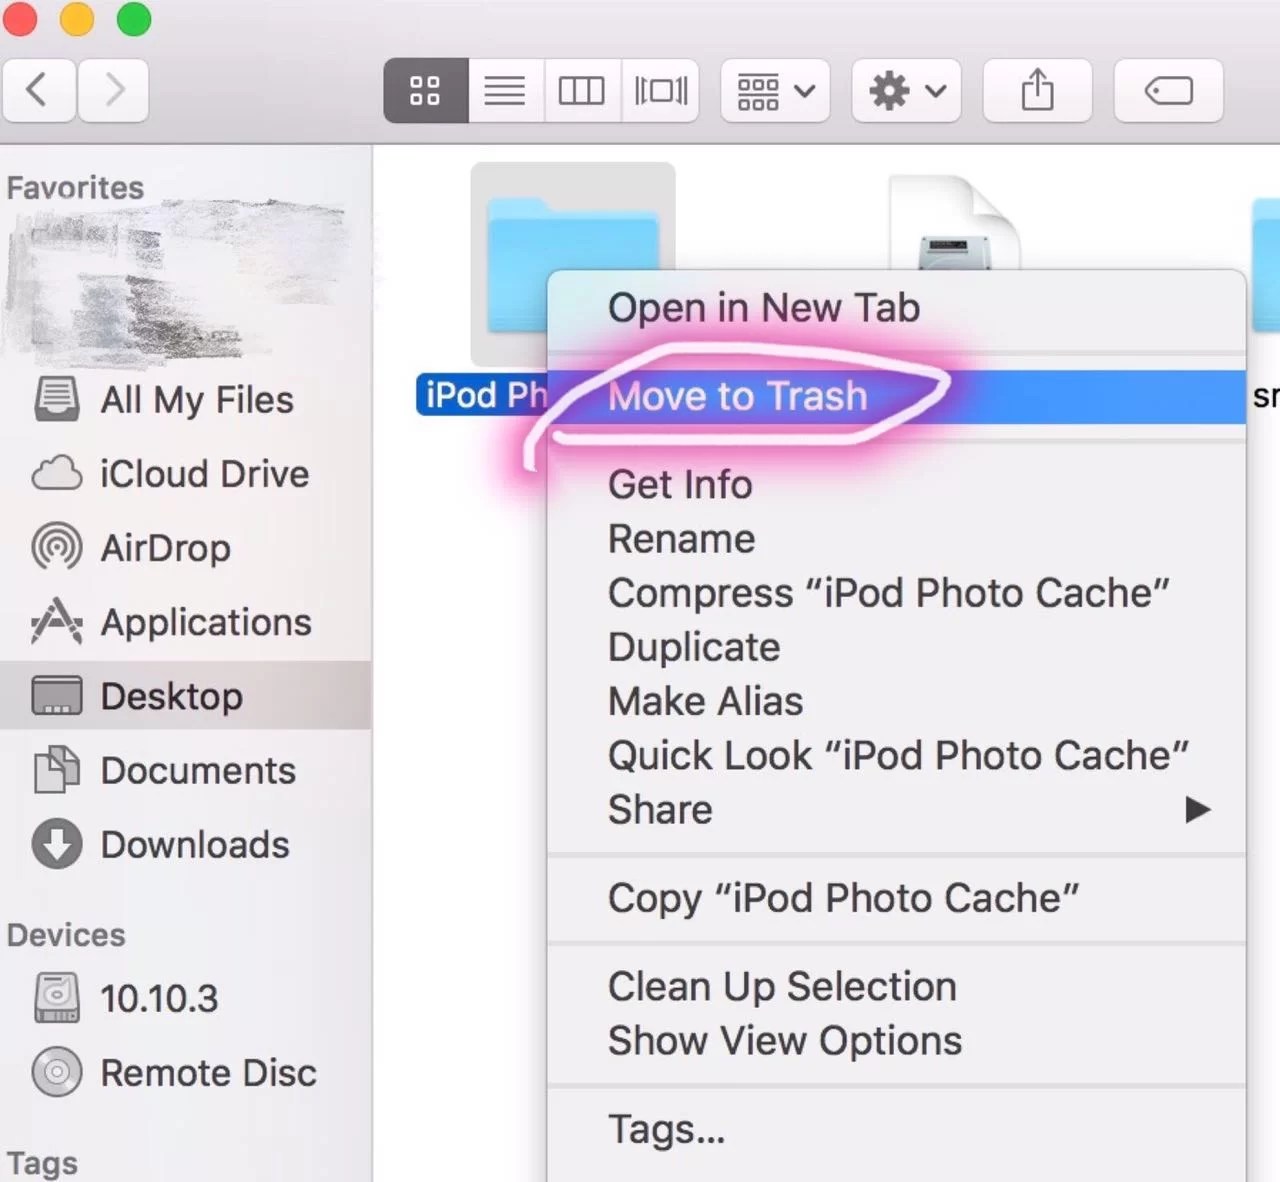
Task: Switch to column view
Action: pyautogui.click(x=582, y=91)
